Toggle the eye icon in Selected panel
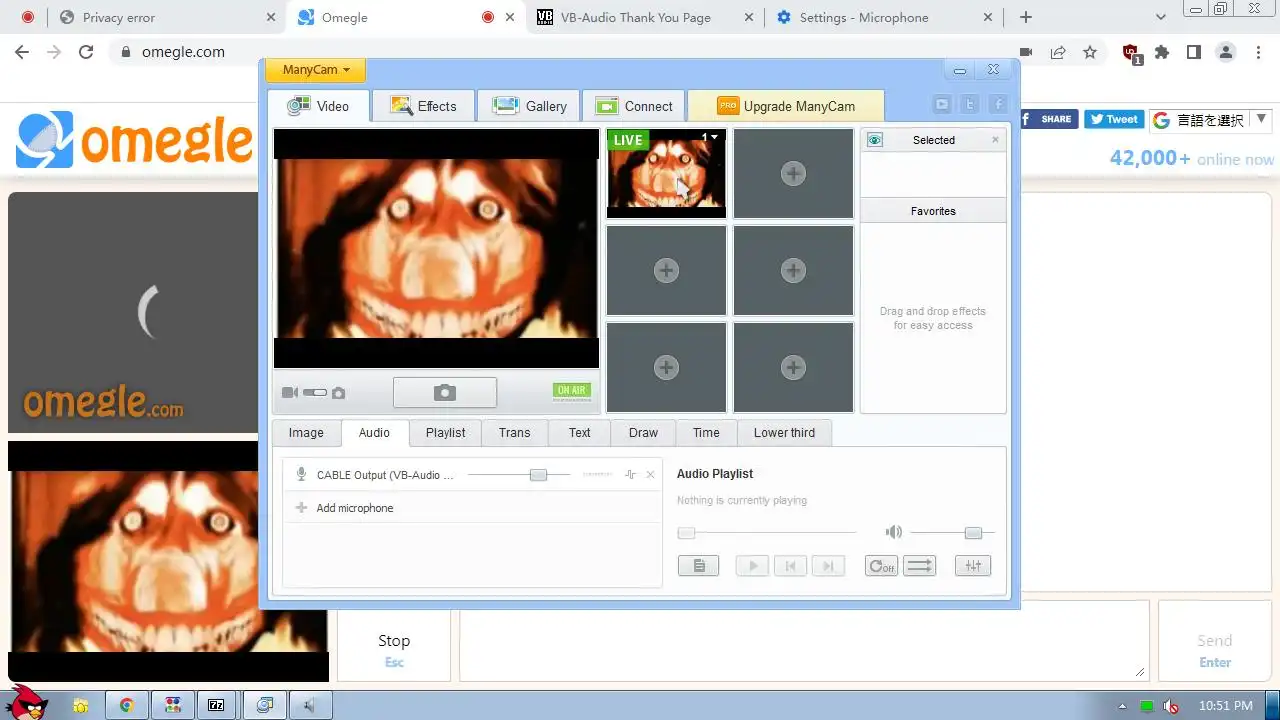Screen dimensions: 1280x720 point(875,140)
